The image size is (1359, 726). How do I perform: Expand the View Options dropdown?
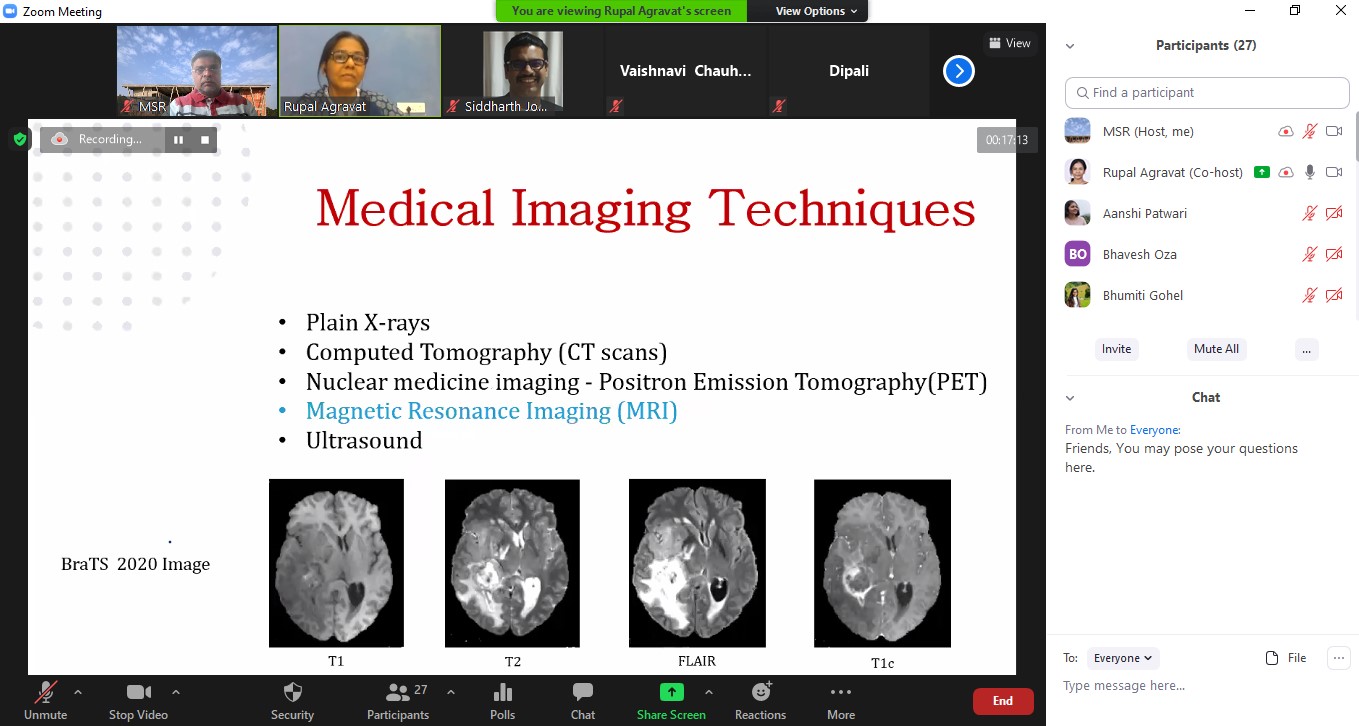816,11
